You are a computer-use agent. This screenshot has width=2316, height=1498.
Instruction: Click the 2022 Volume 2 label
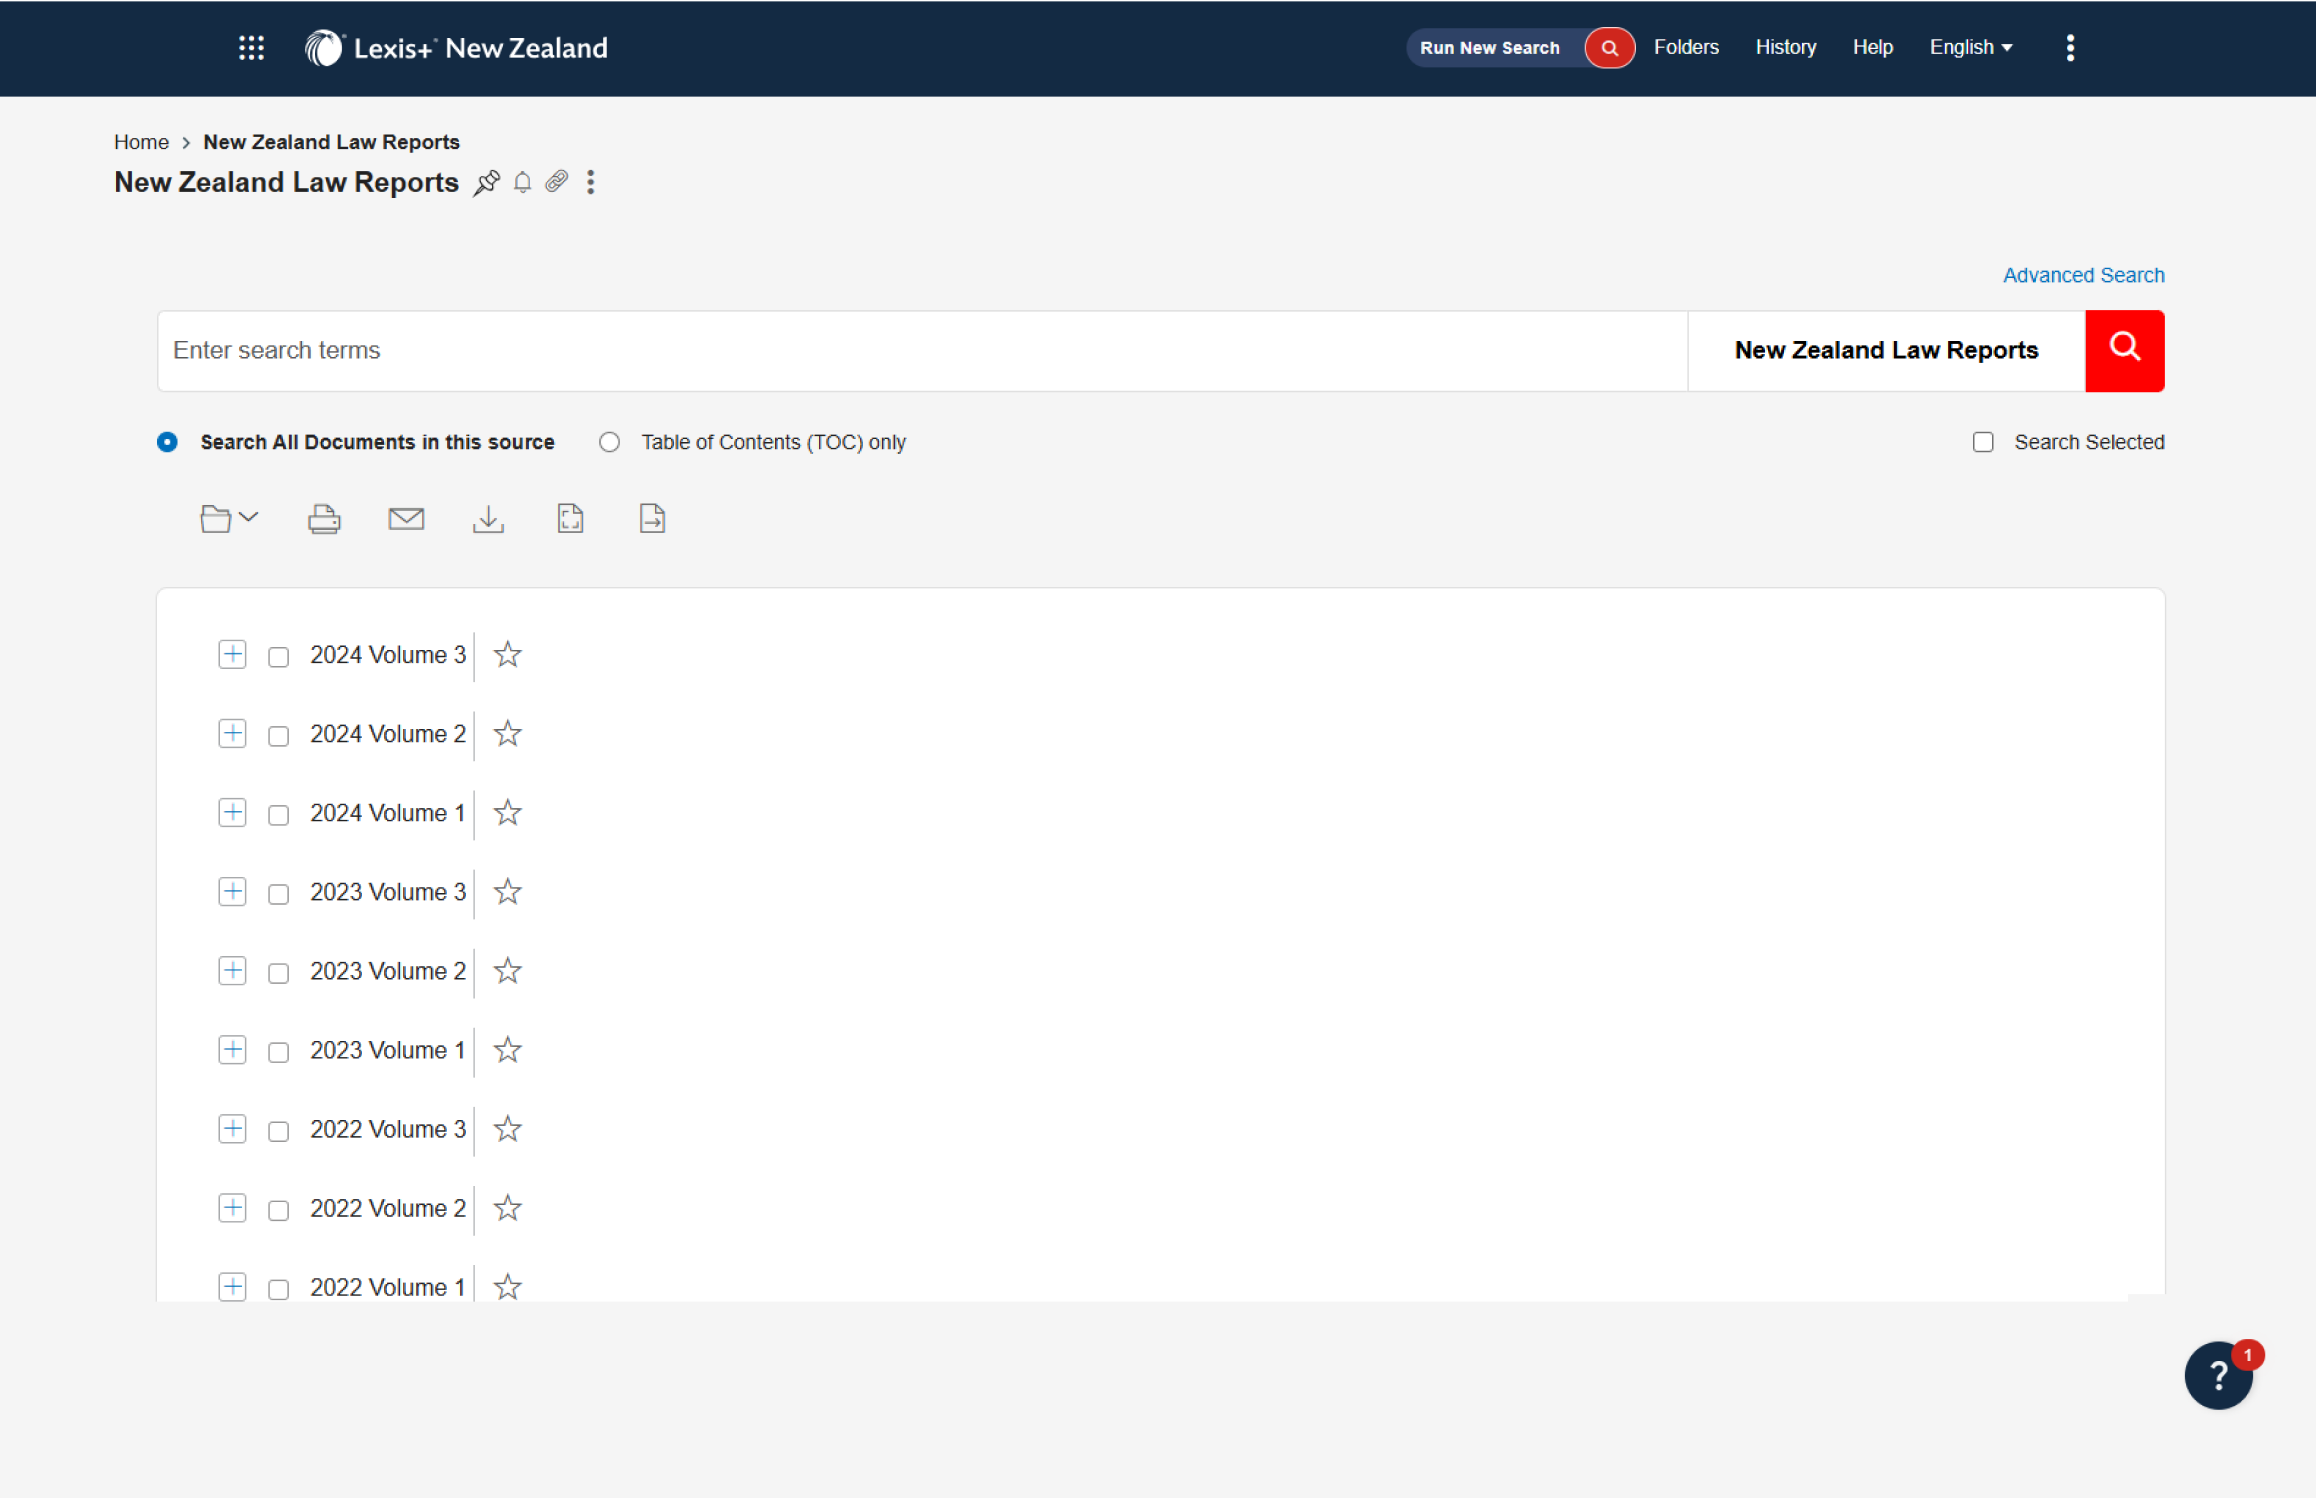388,1208
